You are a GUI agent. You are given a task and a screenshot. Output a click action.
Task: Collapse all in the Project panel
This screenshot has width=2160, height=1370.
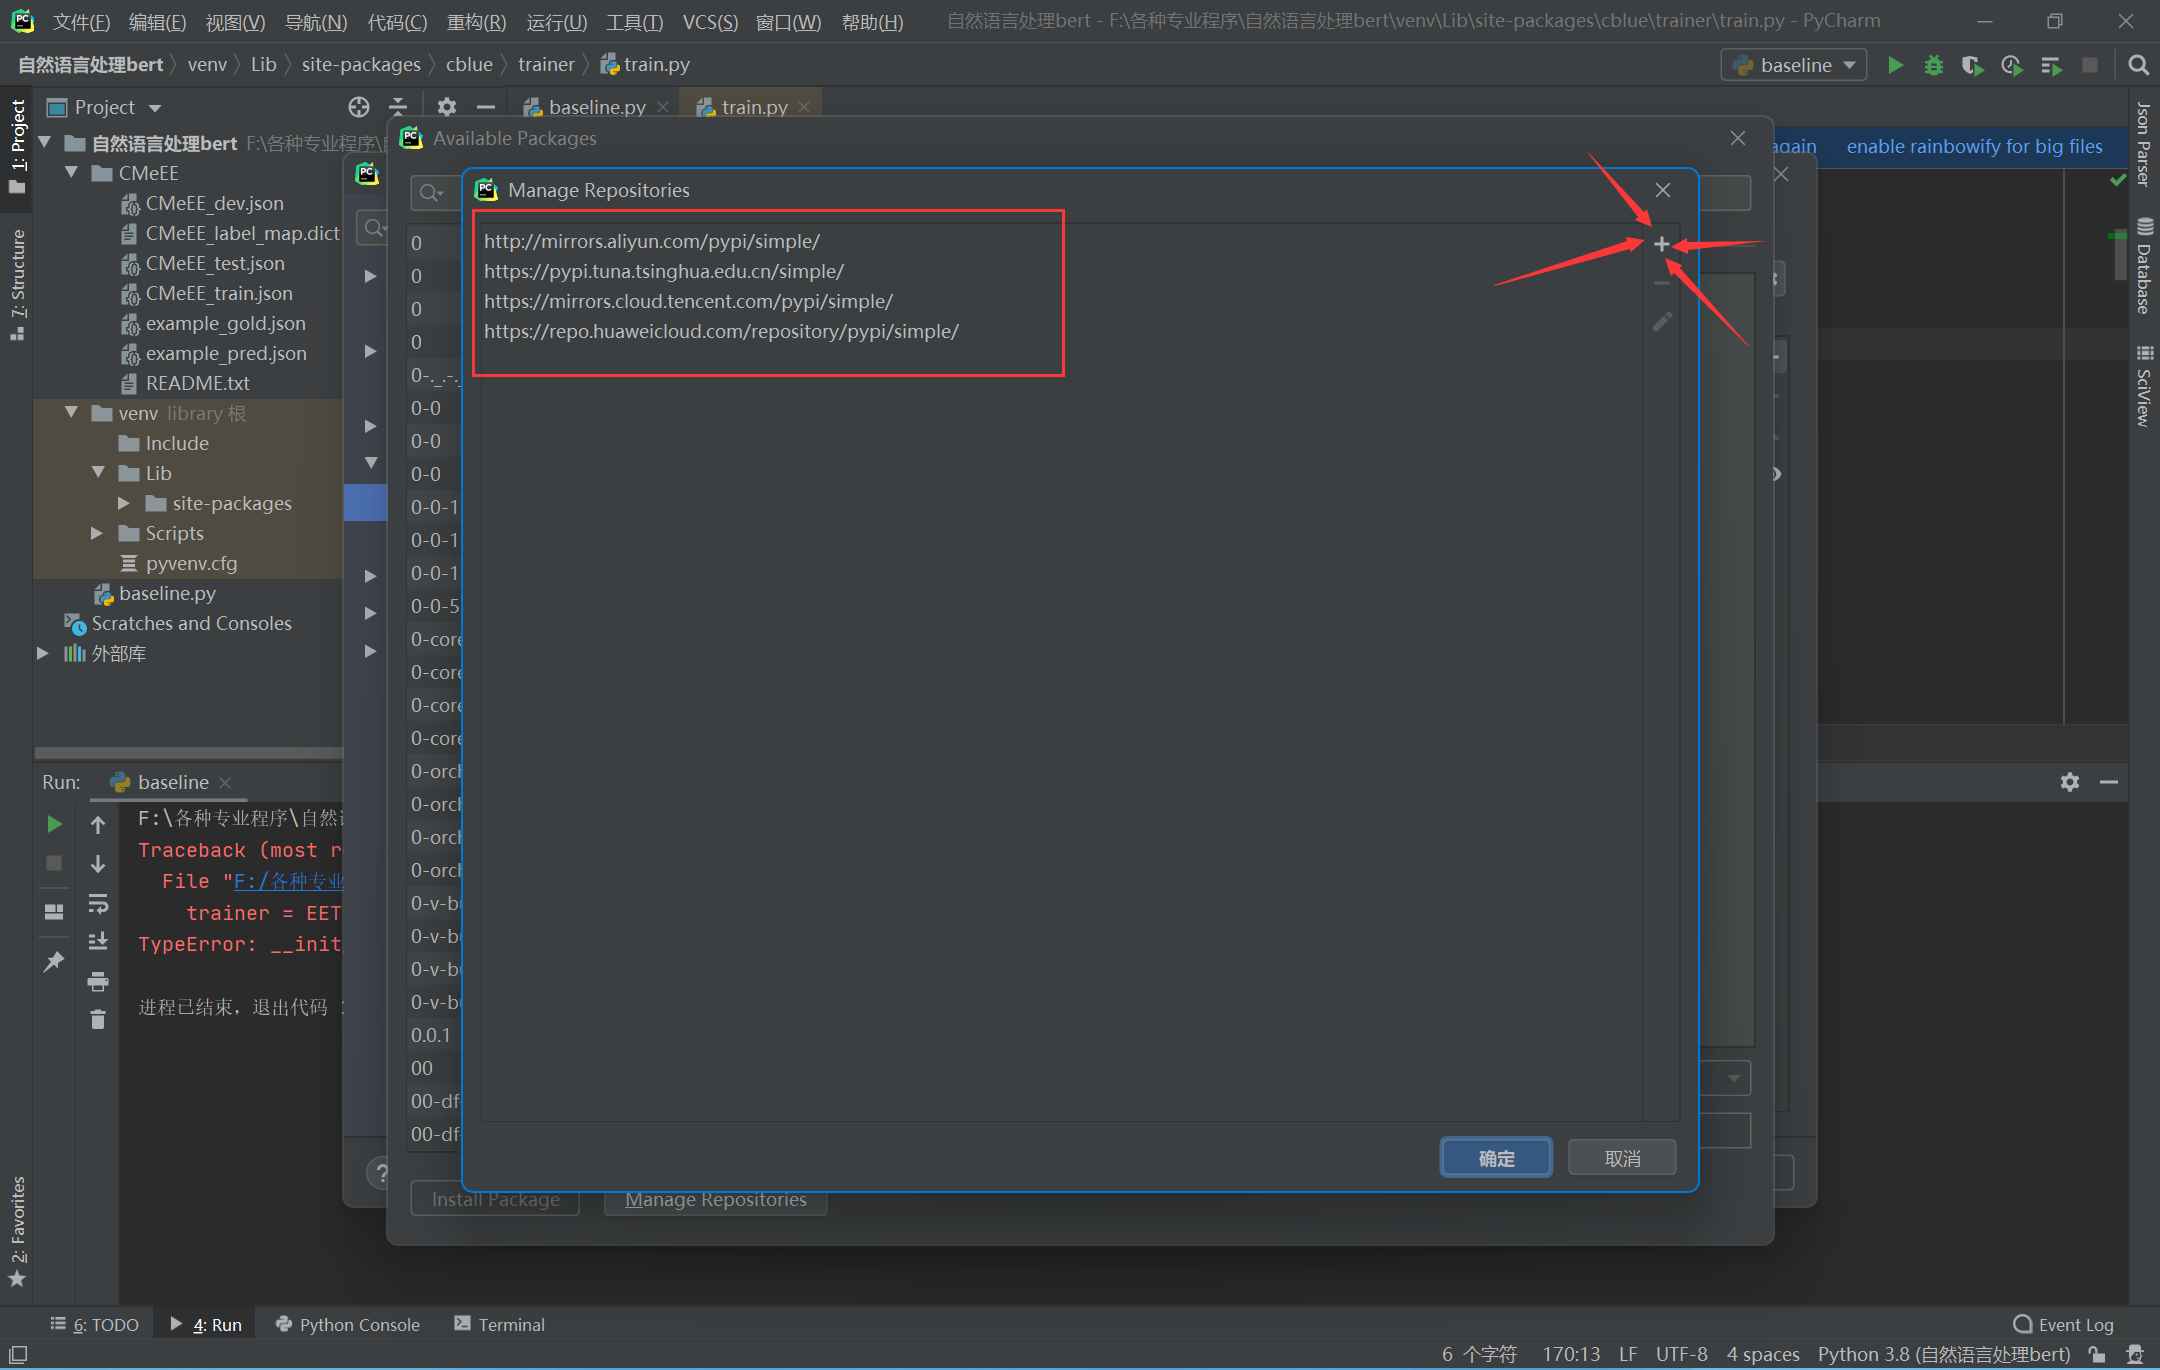(x=398, y=107)
